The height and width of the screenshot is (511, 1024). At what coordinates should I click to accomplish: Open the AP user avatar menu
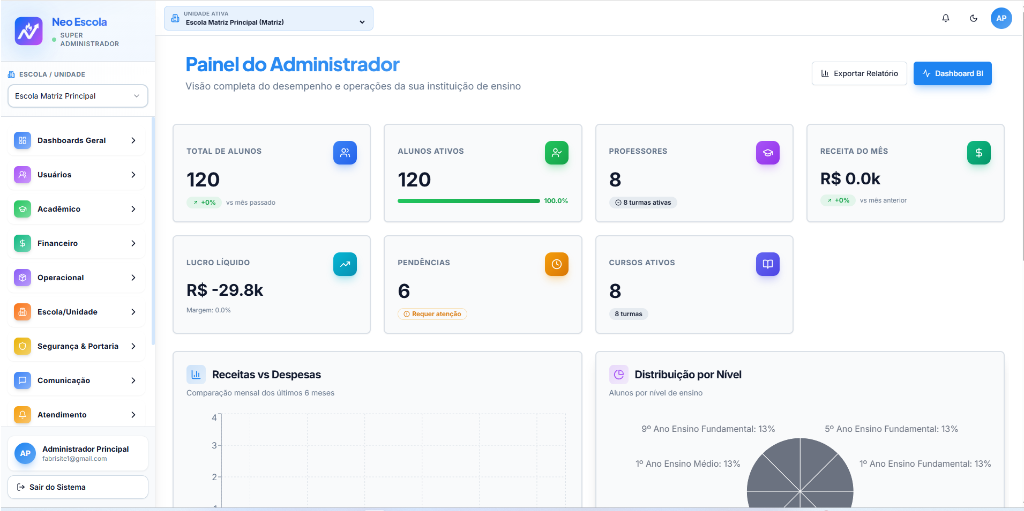click(1000, 18)
